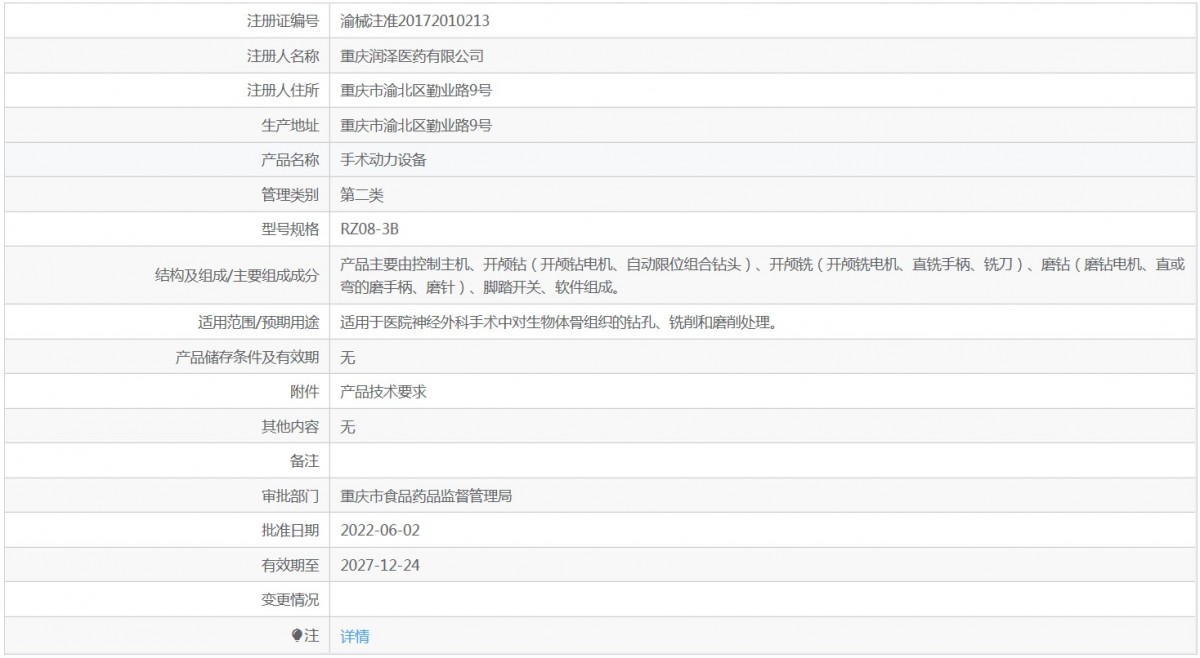Click the 注册证编号 label

283,20
